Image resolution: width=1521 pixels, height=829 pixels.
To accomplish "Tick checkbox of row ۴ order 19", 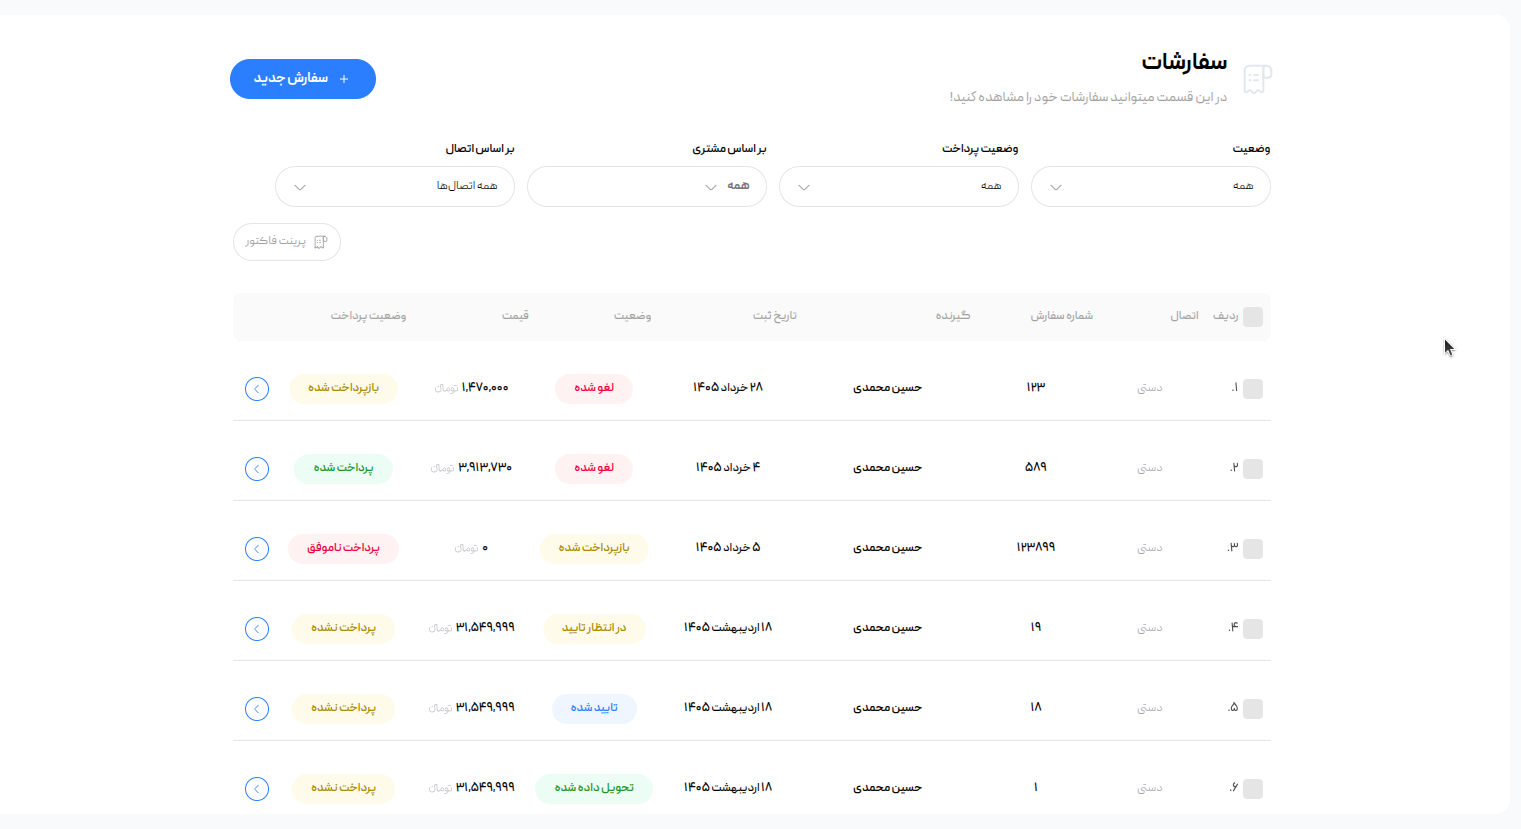I will tap(1252, 629).
